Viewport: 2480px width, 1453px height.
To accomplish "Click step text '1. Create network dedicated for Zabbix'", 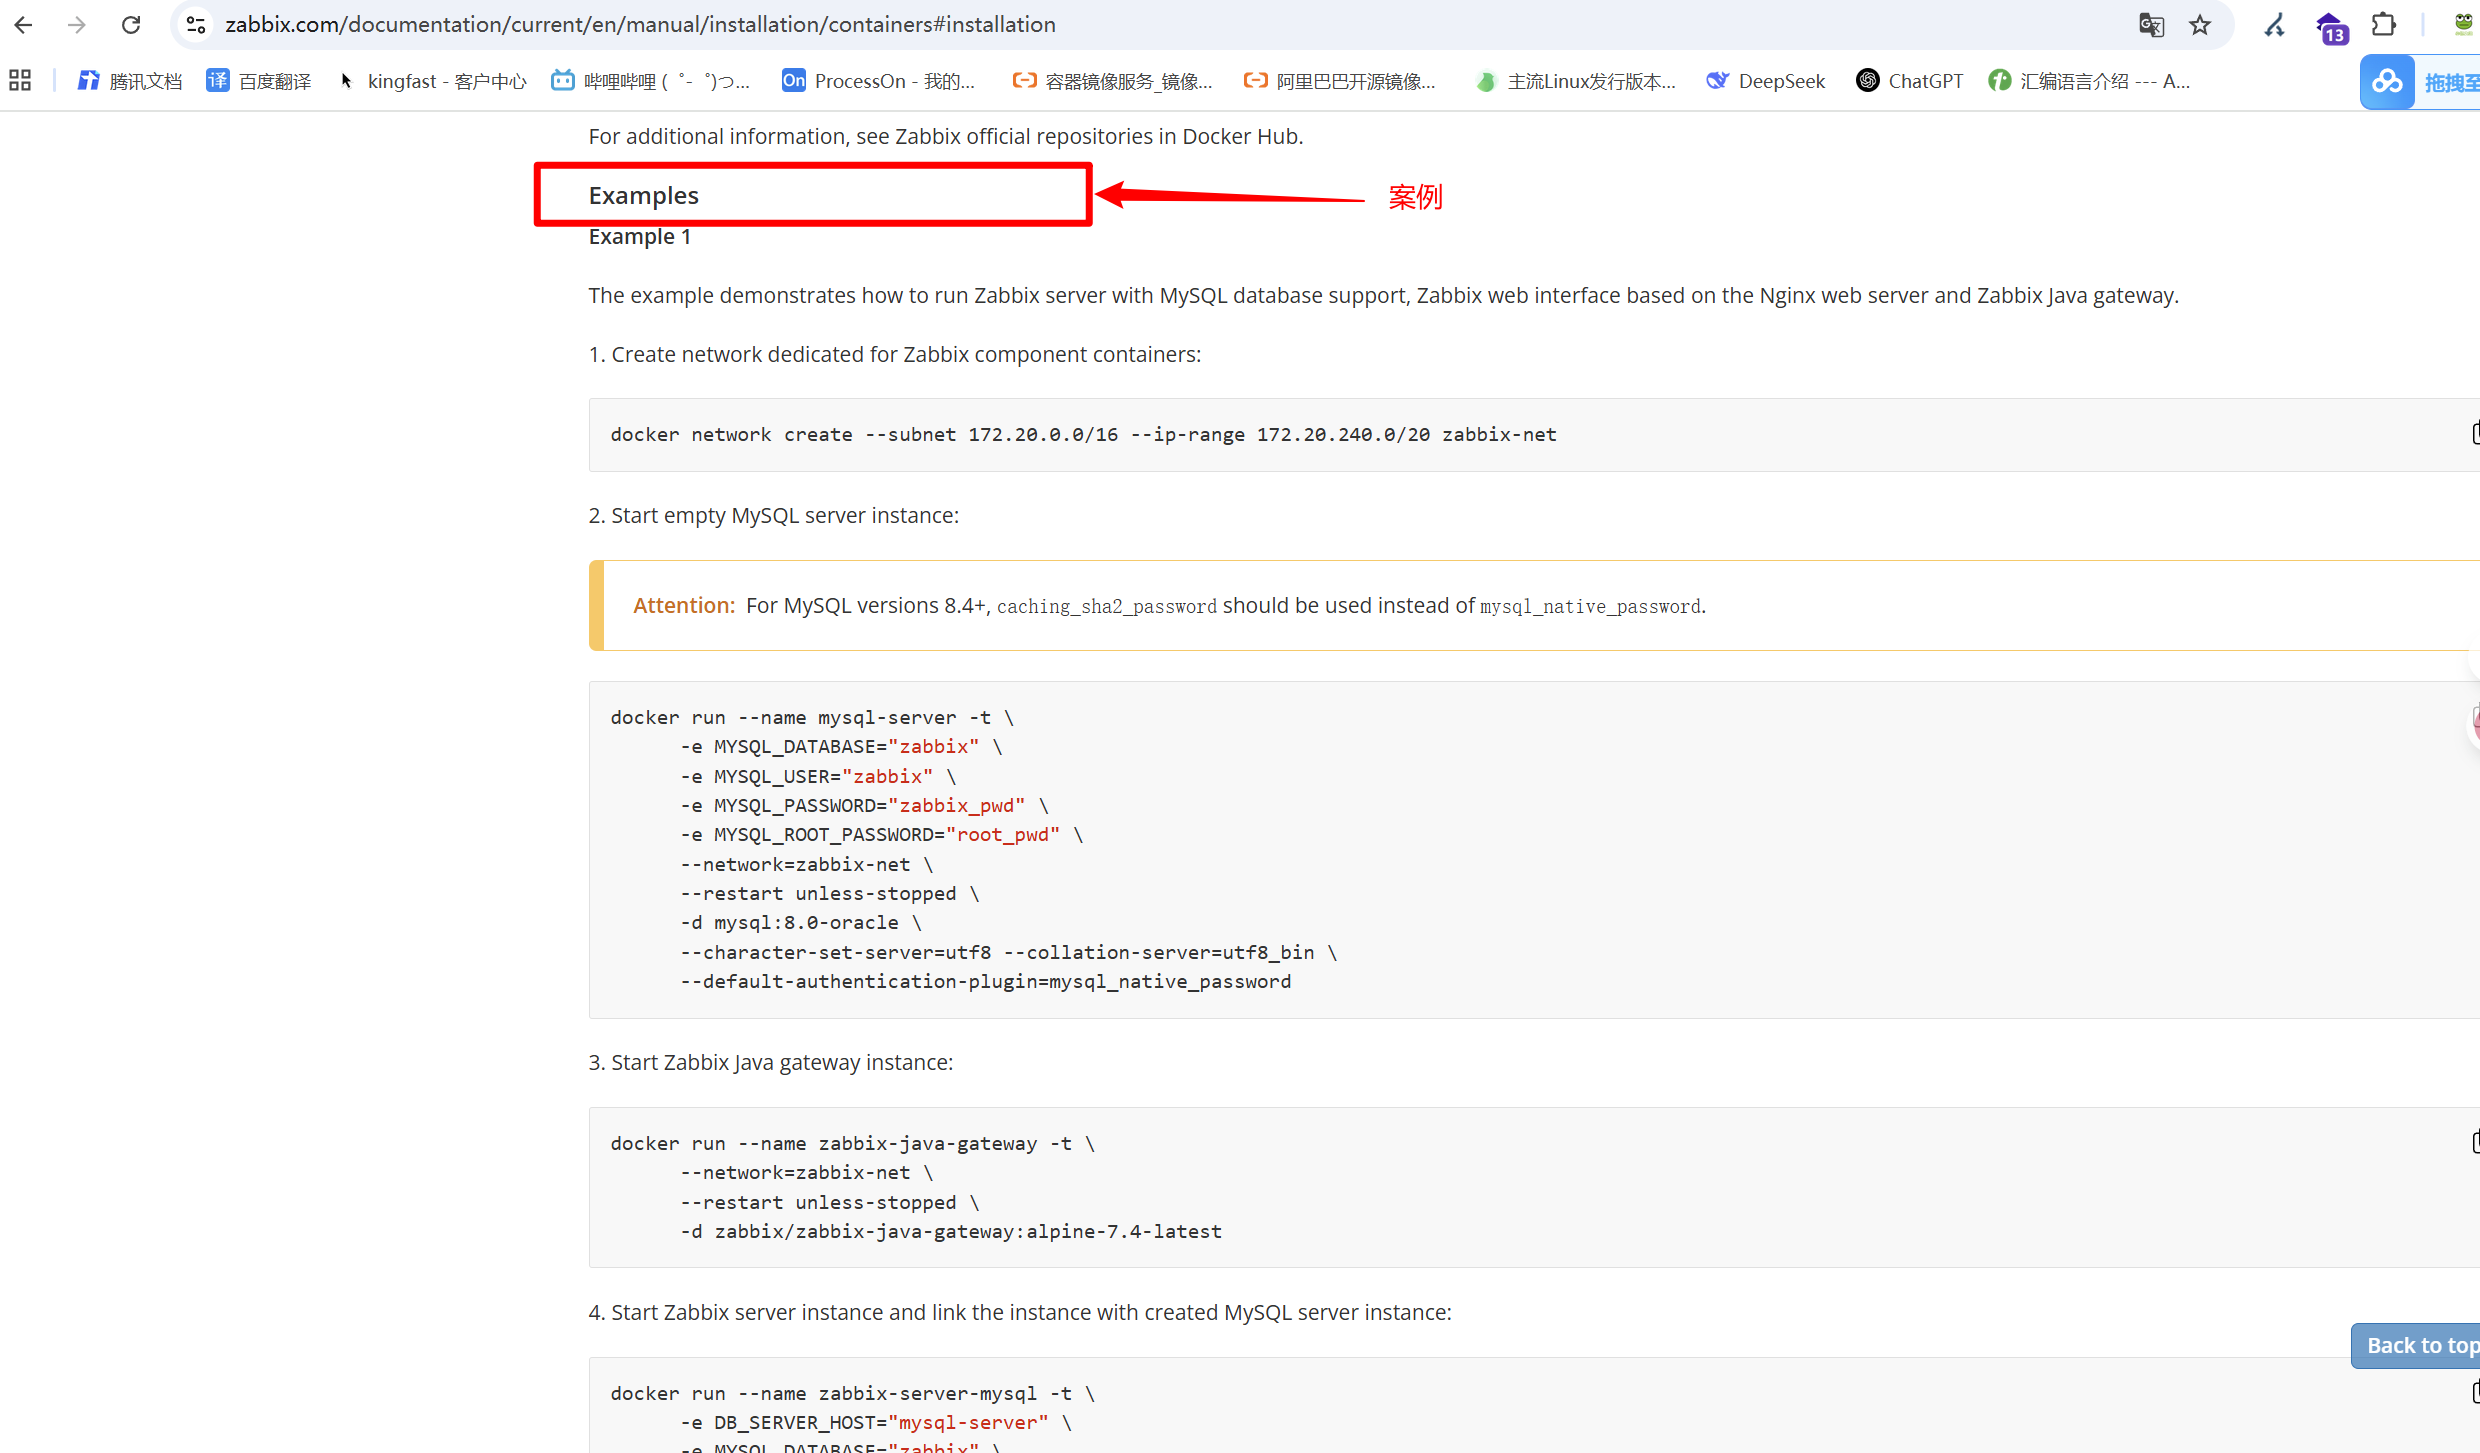I will (x=894, y=355).
